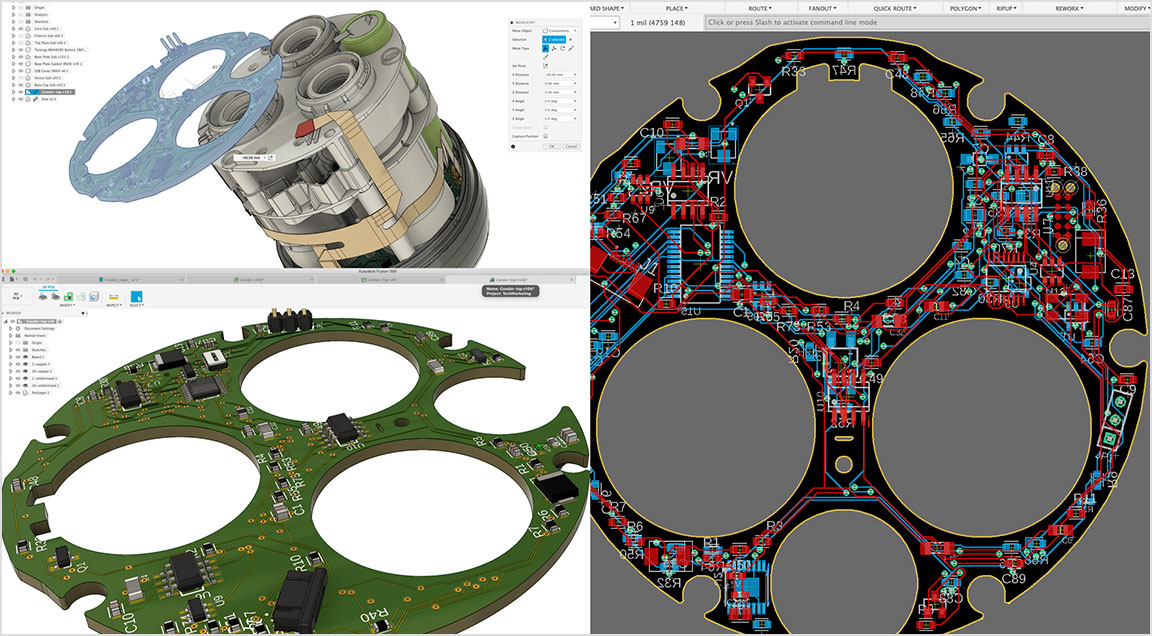Switch to the Condor_eagle document tab
The image size is (1152, 636).
121,280
